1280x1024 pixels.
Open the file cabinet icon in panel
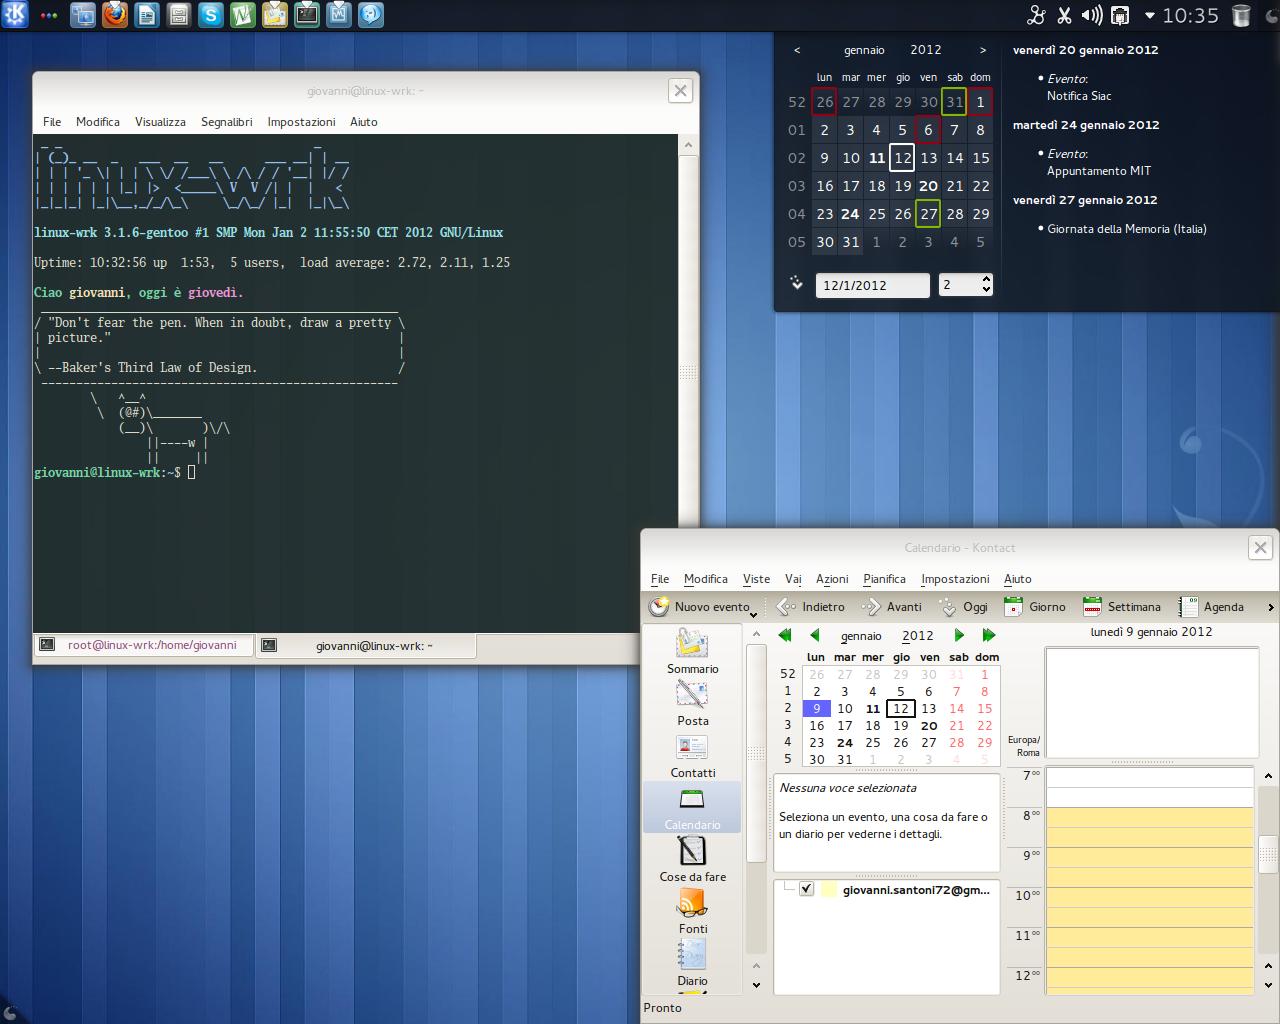point(179,15)
